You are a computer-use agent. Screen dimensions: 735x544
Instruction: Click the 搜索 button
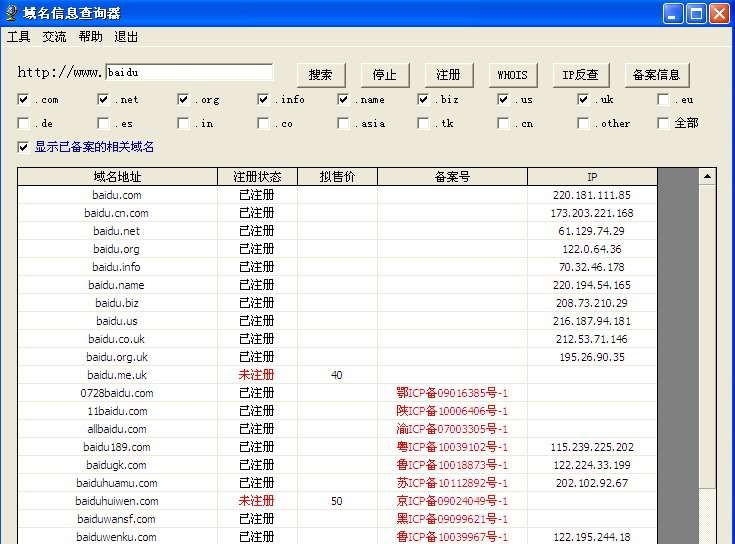coord(321,75)
